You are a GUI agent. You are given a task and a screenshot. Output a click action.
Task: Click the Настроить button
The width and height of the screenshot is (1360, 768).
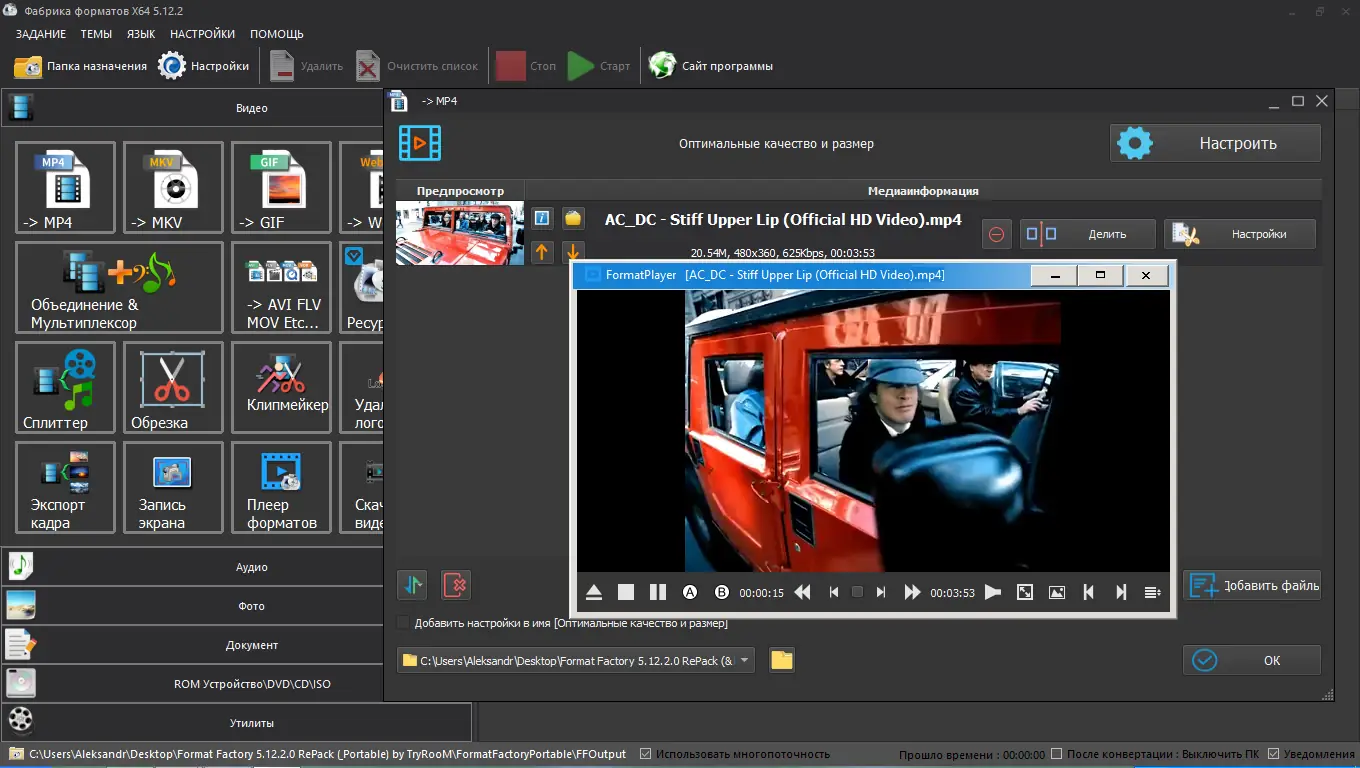pos(1215,143)
